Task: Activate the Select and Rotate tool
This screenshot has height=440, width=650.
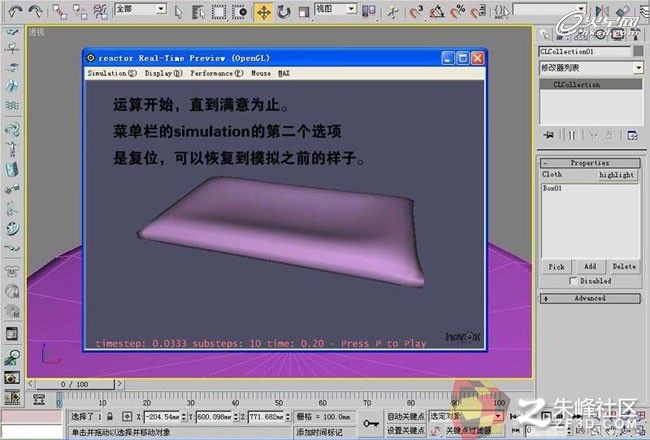Action: coord(284,12)
